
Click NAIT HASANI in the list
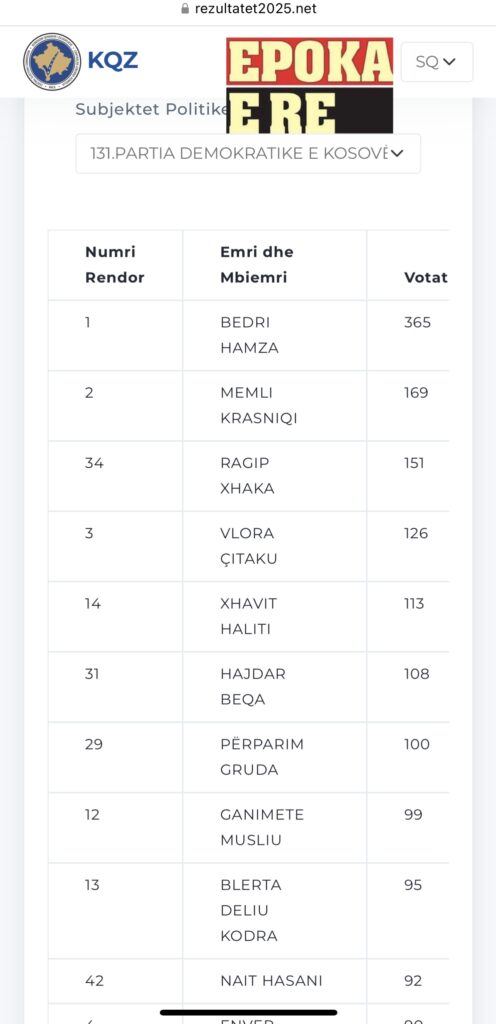click(x=271, y=980)
